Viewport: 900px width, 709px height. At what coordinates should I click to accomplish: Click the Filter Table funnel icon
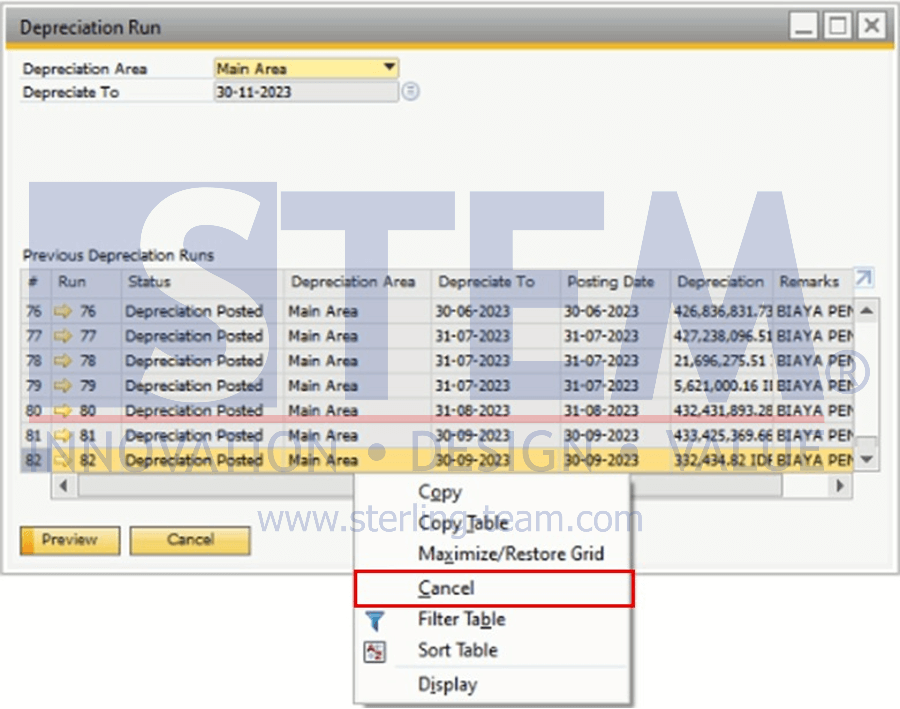(x=375, y=621)
